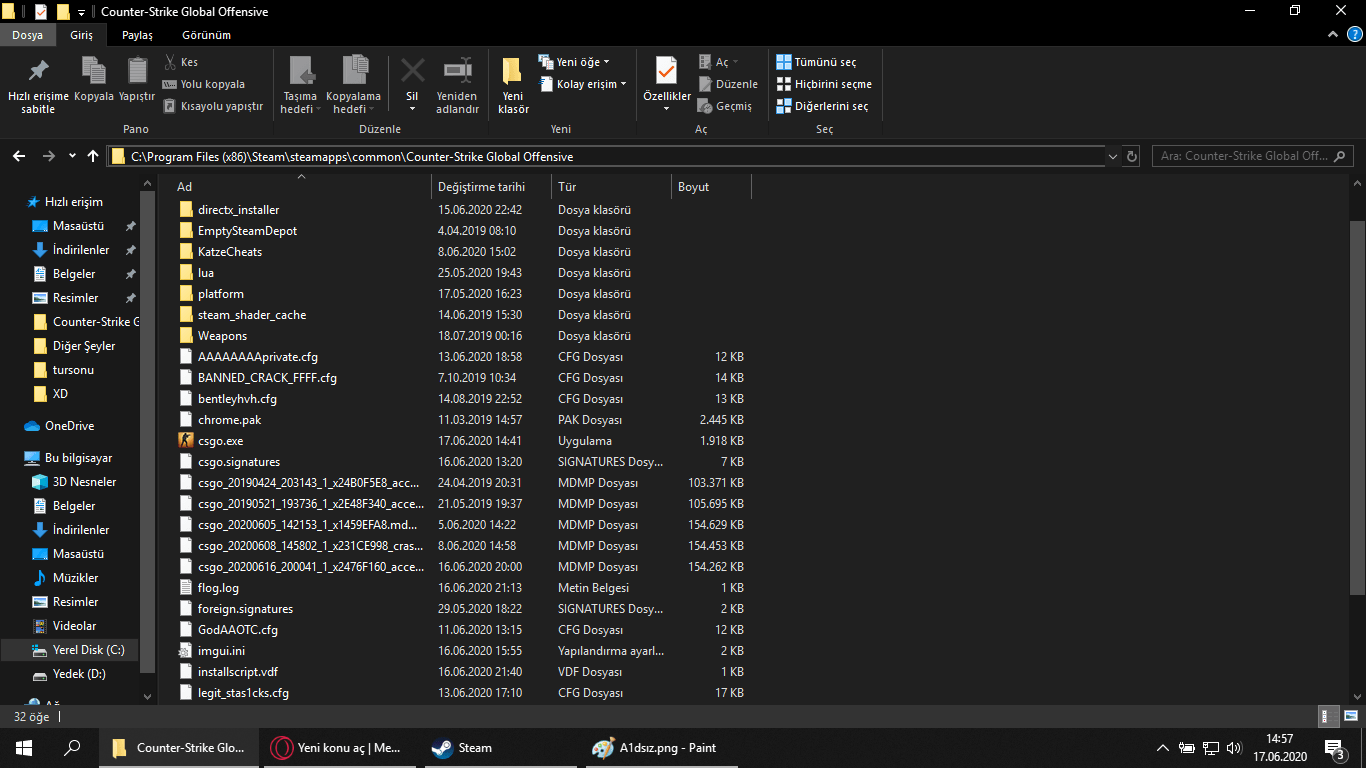The height and width of the screenshot is (768, 1368).
Task: Click the refresh button beside address bar
Action: pyautogui.click(x=1132, y=157)
